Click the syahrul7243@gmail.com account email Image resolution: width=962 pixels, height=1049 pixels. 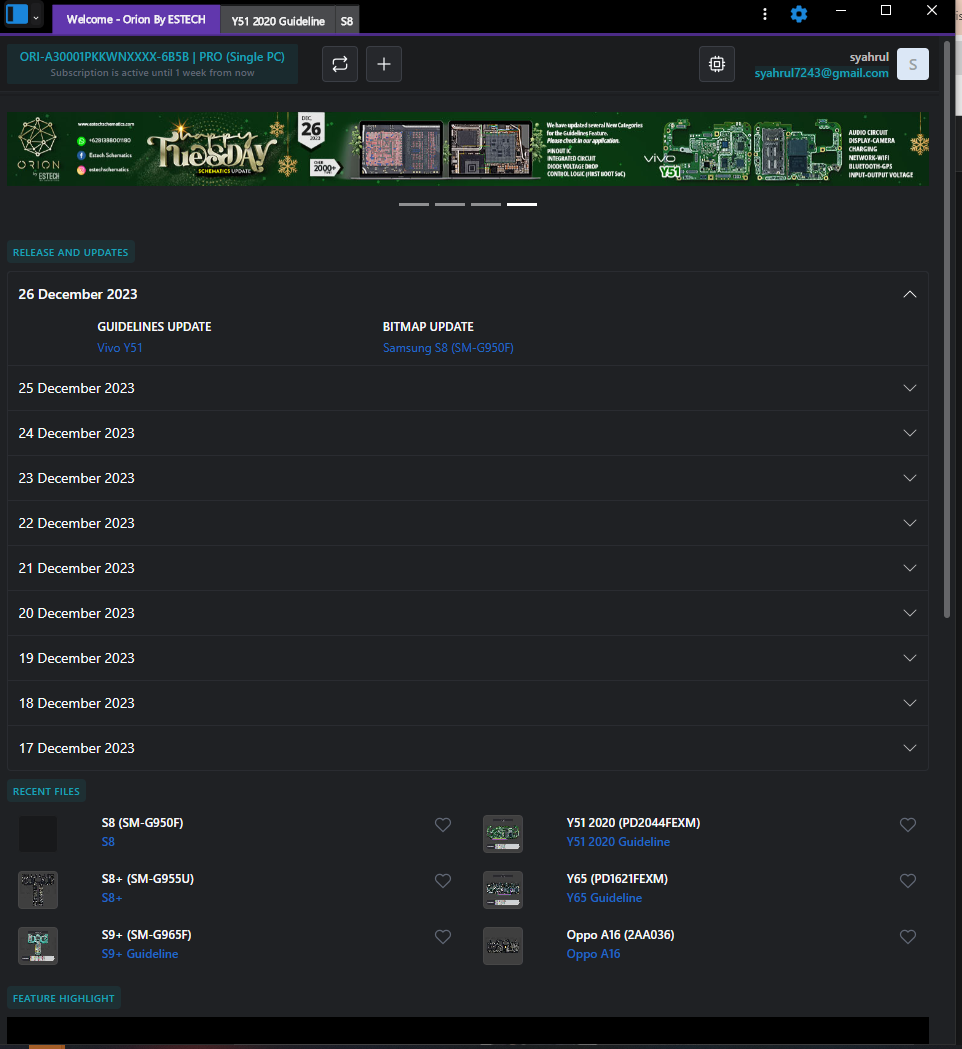pos(822,73)
